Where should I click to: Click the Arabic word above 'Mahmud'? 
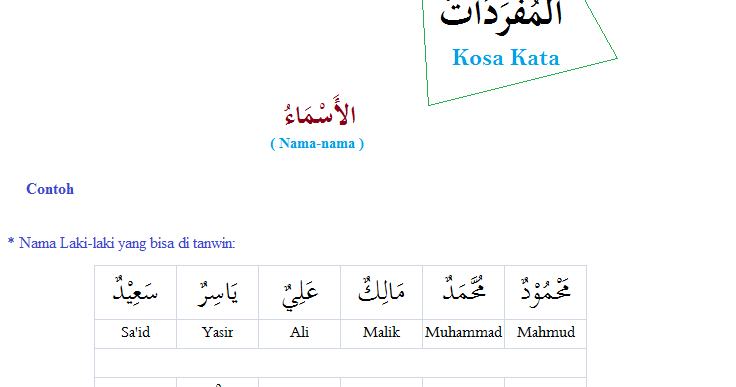click(545, 292)
